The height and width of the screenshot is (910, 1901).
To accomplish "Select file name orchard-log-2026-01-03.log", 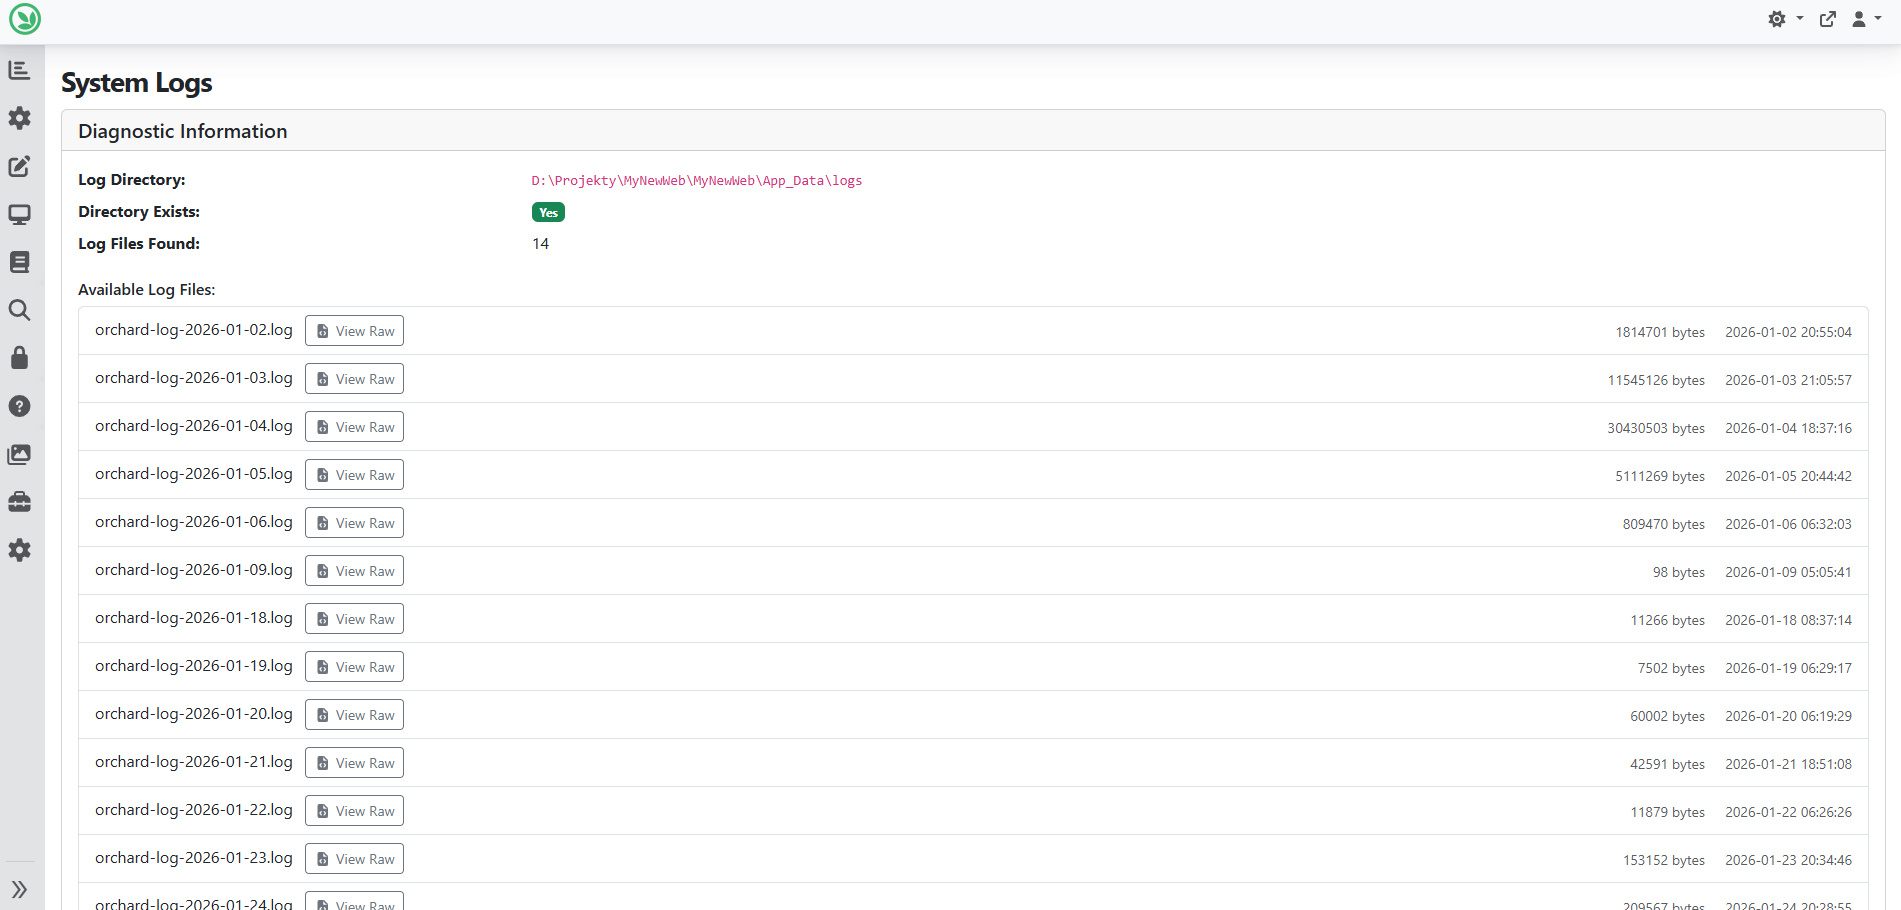I will point(194,378).
